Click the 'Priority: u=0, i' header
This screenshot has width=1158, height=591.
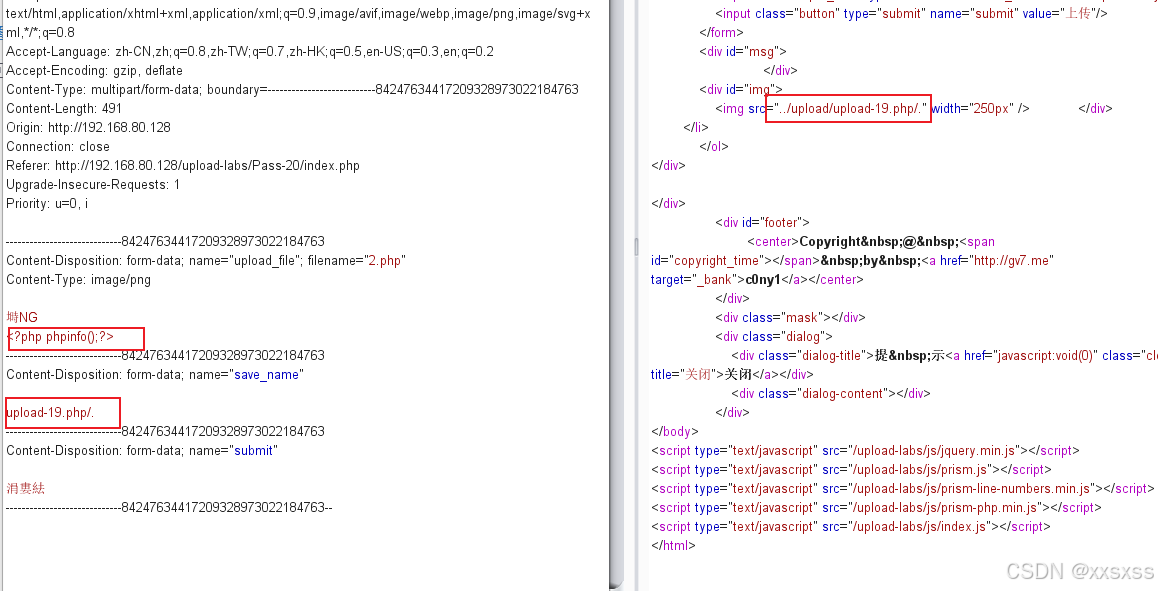click(x=47, y=204)
